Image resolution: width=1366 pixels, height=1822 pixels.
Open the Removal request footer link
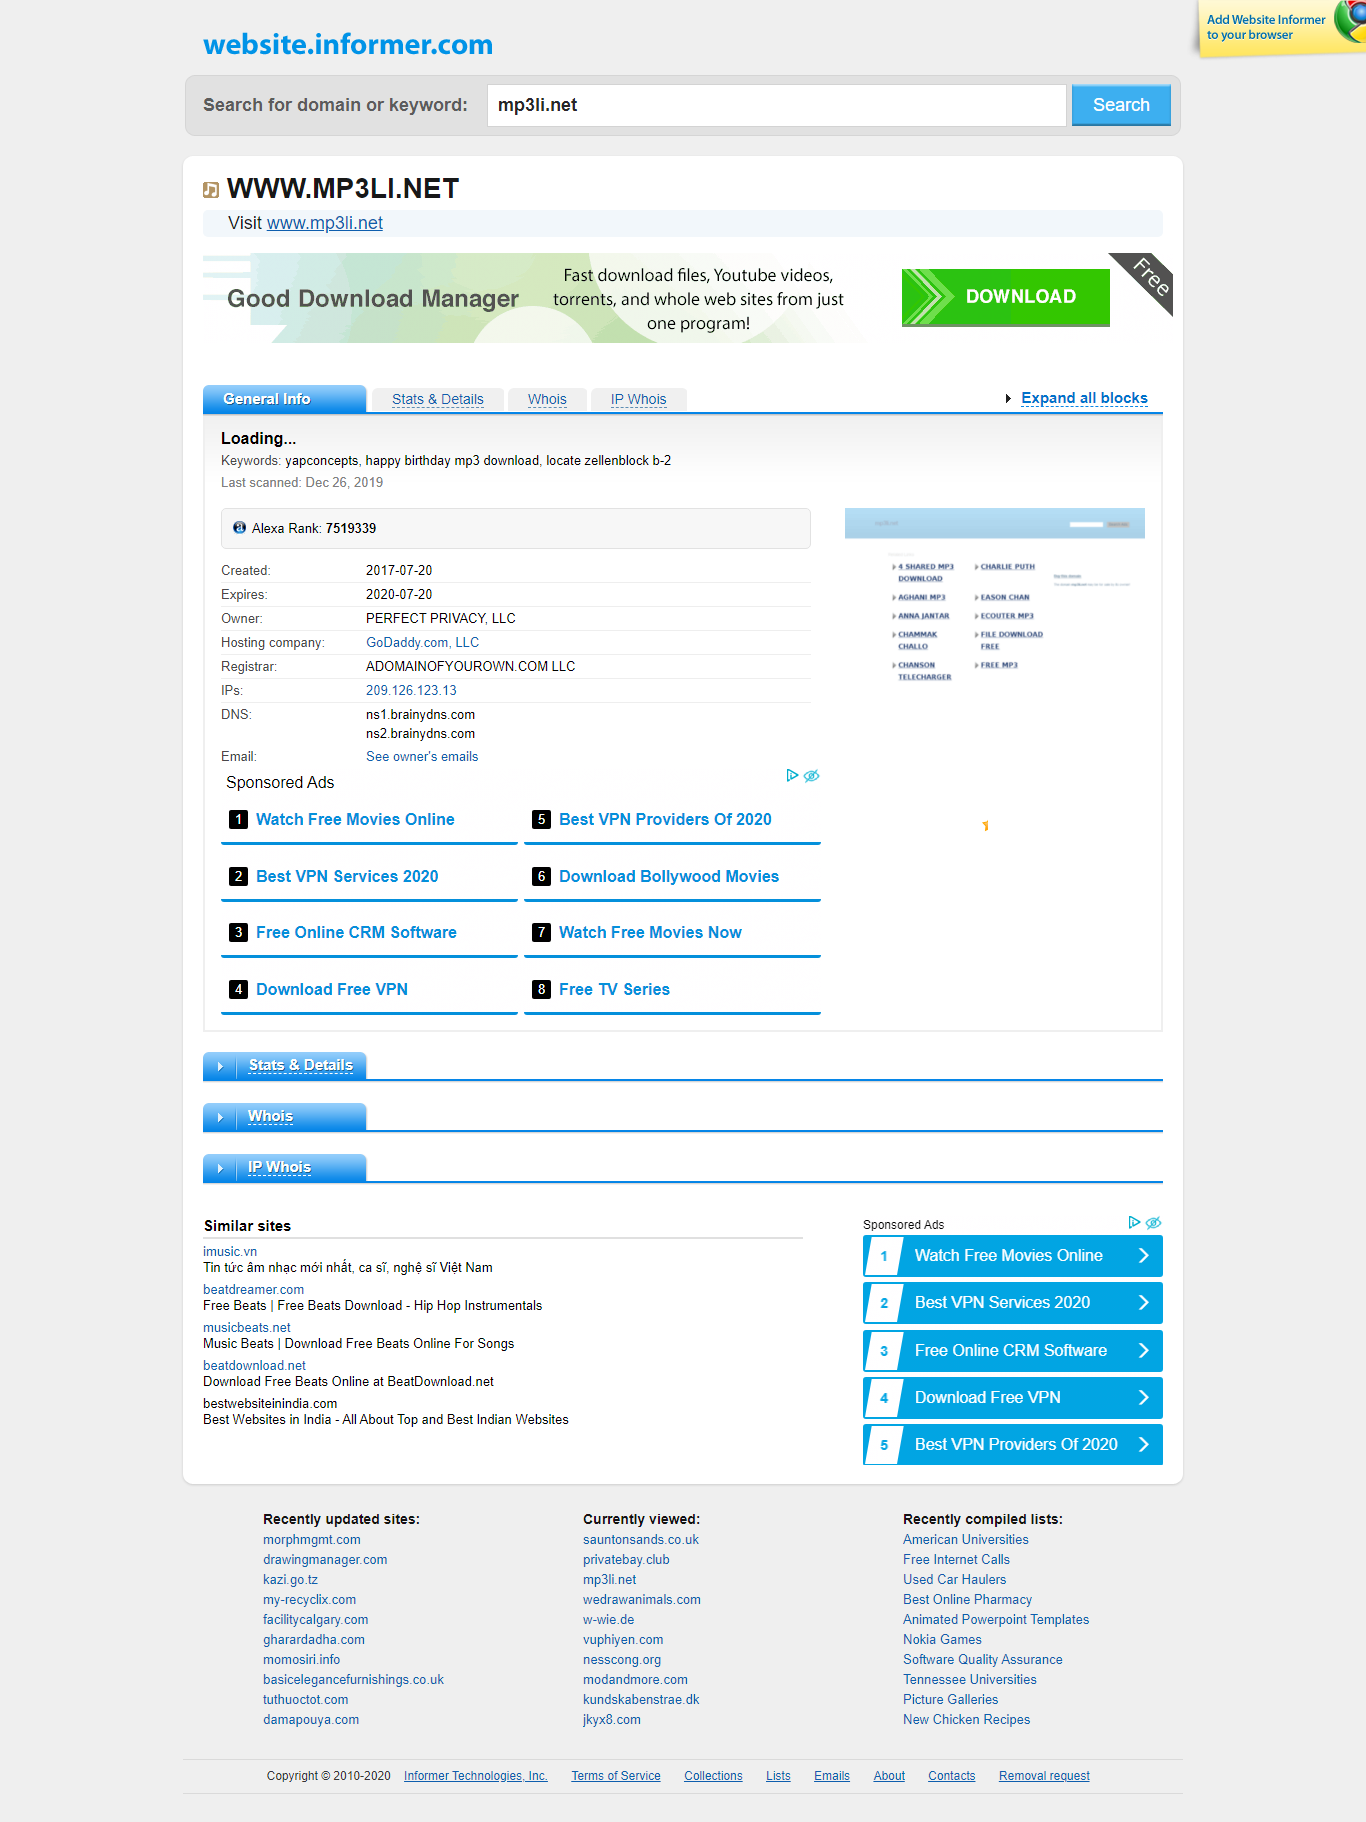pyautogui.click(x=1044, y=1776)
